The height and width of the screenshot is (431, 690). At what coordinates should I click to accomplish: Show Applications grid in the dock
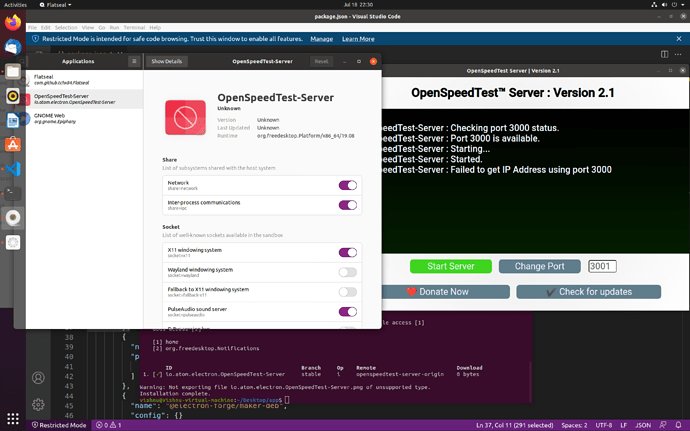pos(13,418)
